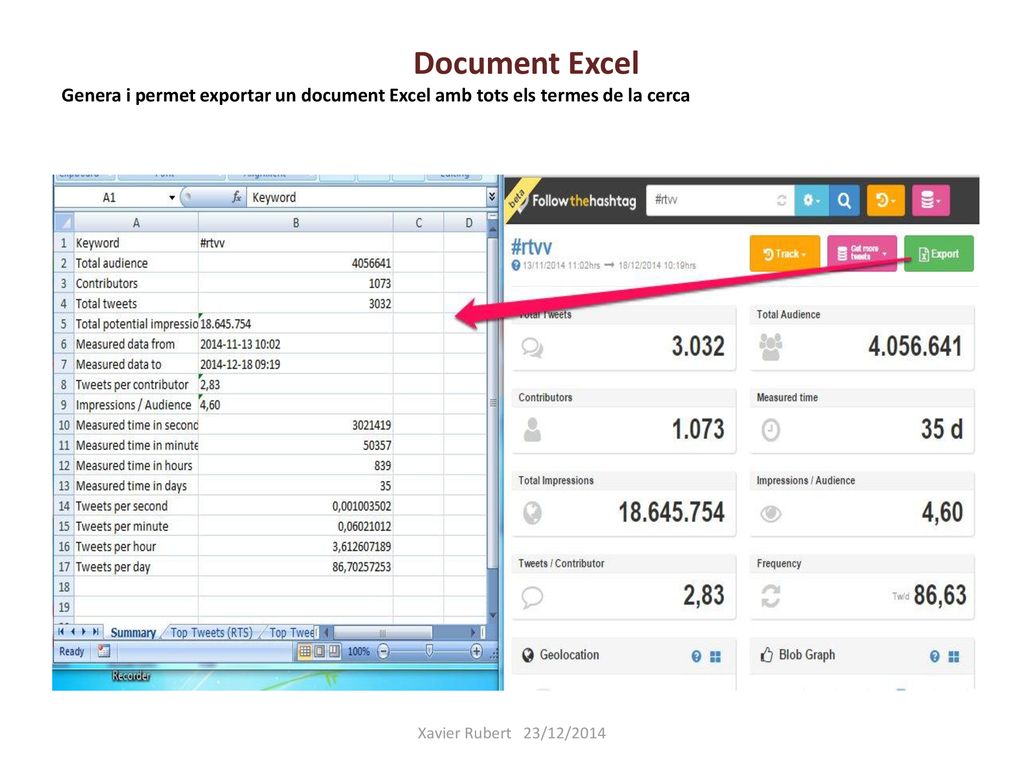The height and width of the screenshot is (768, 1024).
Task: Select row 12 header in Excel
Action: coord(64,466)
